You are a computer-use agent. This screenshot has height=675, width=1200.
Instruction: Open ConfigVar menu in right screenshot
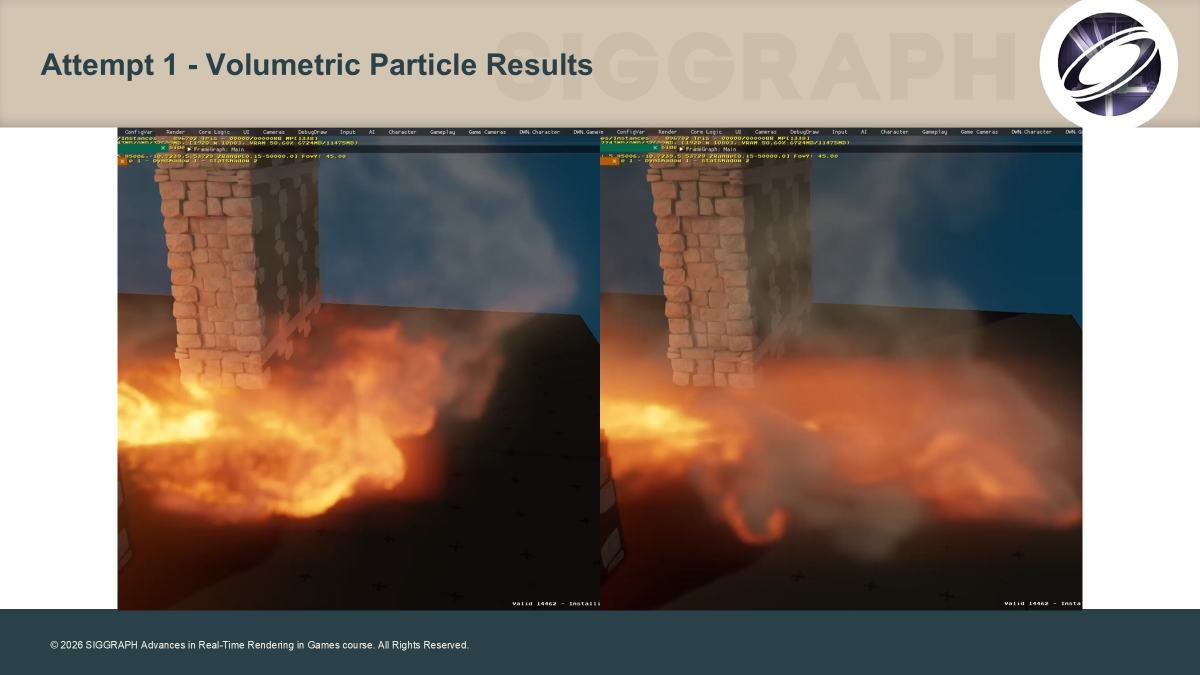coord(631,132)
